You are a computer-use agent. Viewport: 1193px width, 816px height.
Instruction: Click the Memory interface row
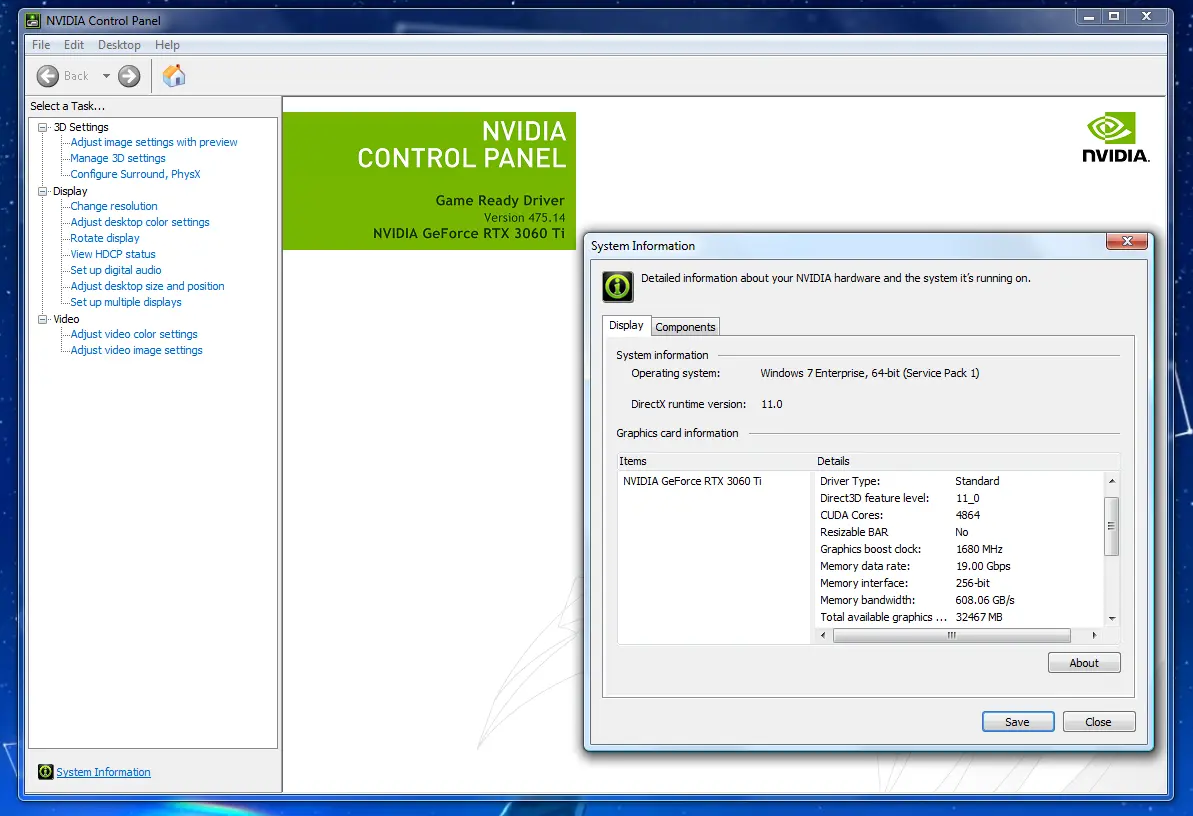[x=959, y=583]
